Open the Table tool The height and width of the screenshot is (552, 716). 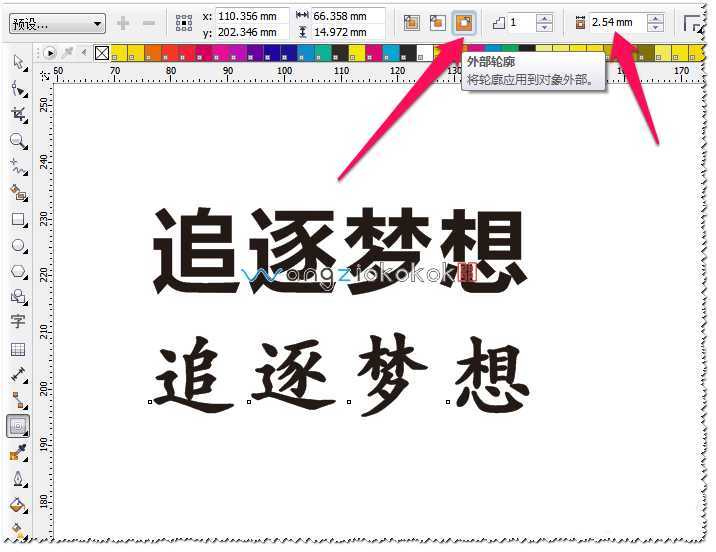tap(18, 349)
